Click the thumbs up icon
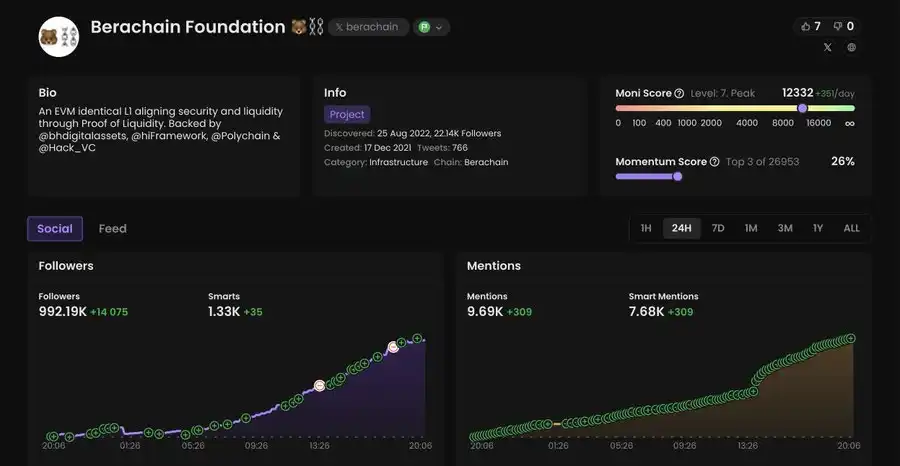This screenshot has width=900, height=466. [808, 27]
